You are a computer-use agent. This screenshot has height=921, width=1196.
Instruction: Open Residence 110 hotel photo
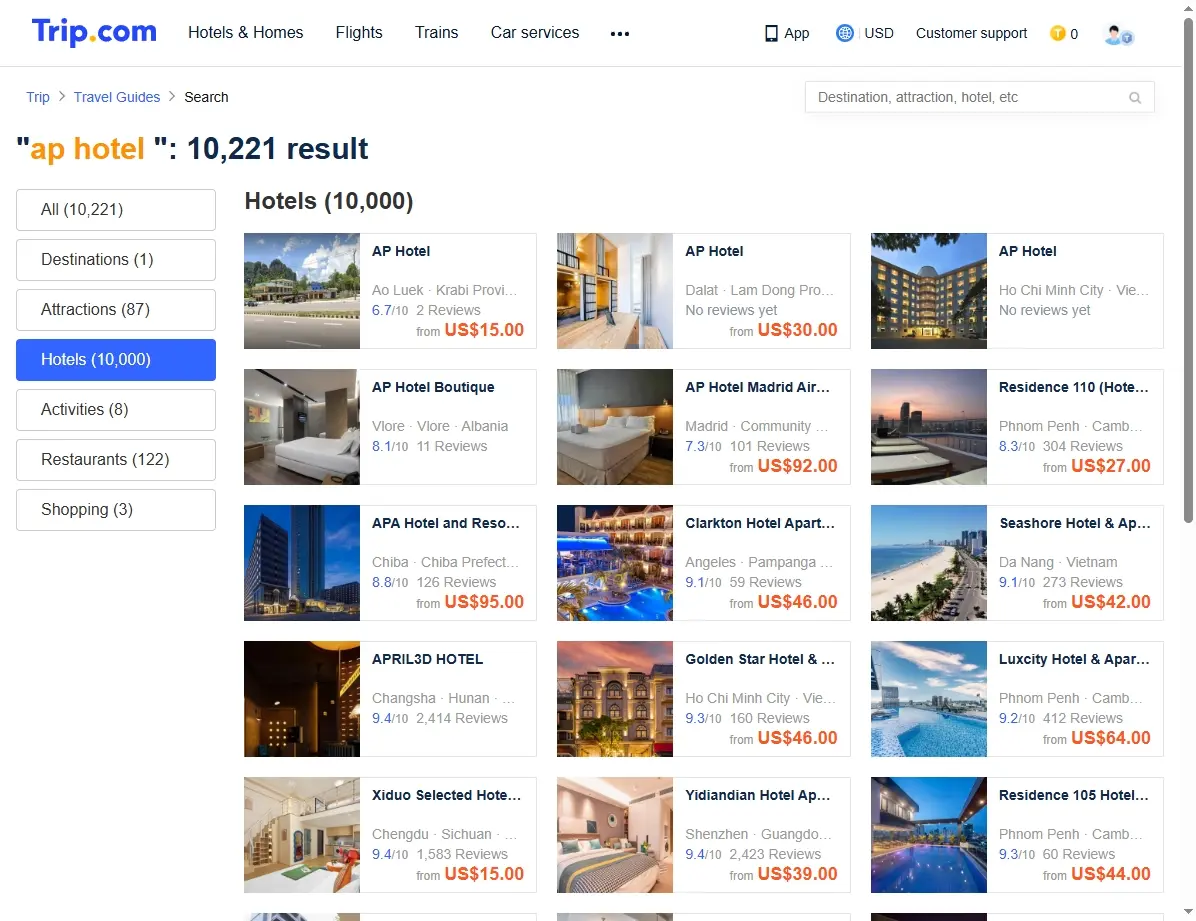tap(929, 427)
